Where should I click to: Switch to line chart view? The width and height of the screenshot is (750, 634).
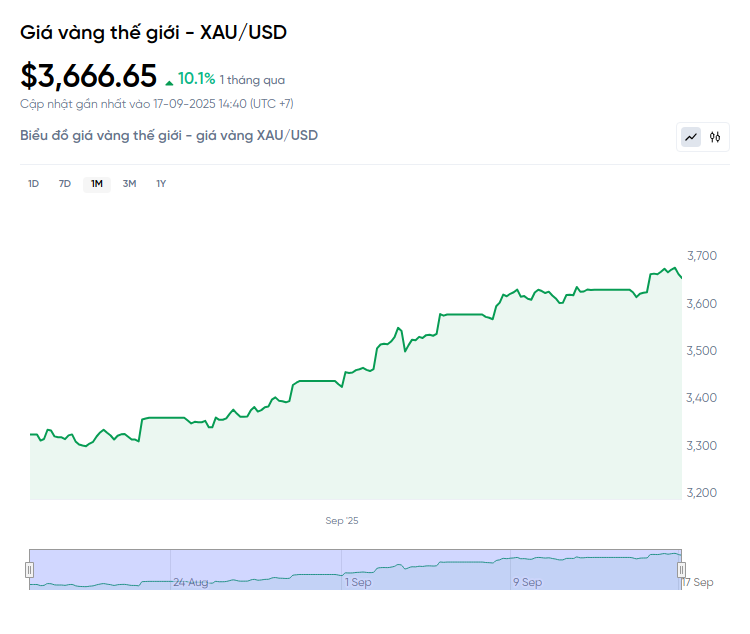[691, 137]
